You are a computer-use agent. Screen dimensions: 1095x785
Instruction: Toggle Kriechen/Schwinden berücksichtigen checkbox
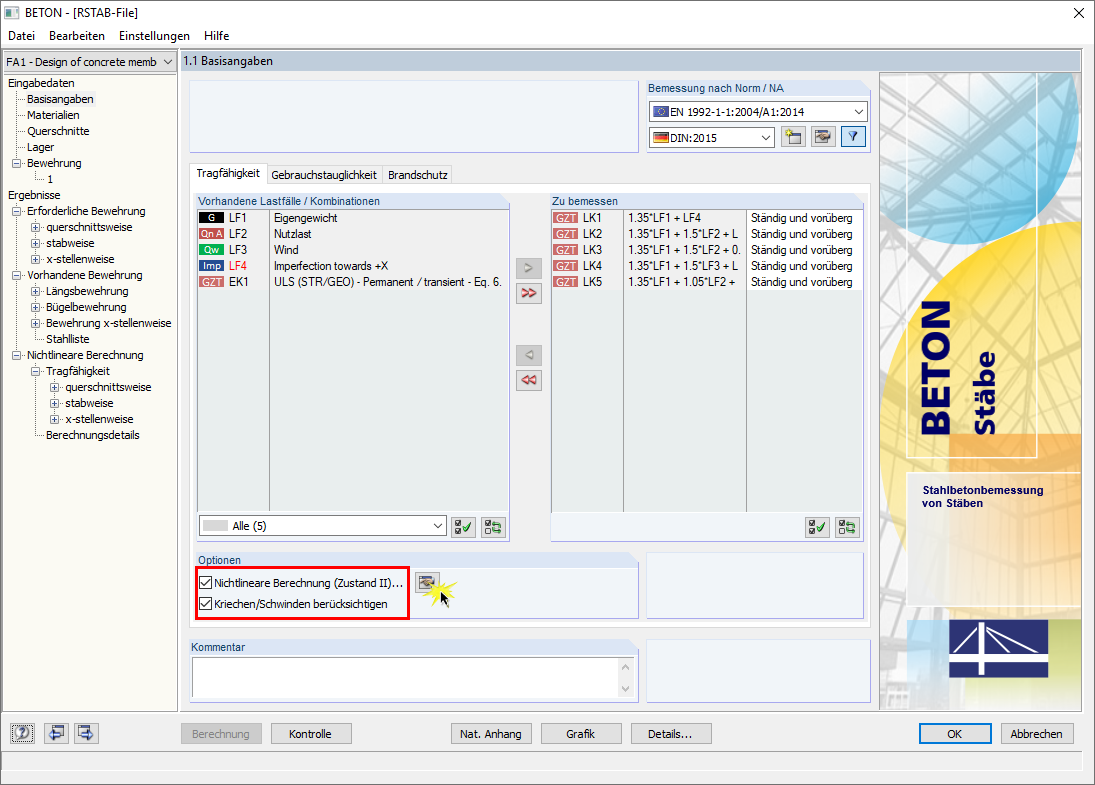(x=205, y=603)
